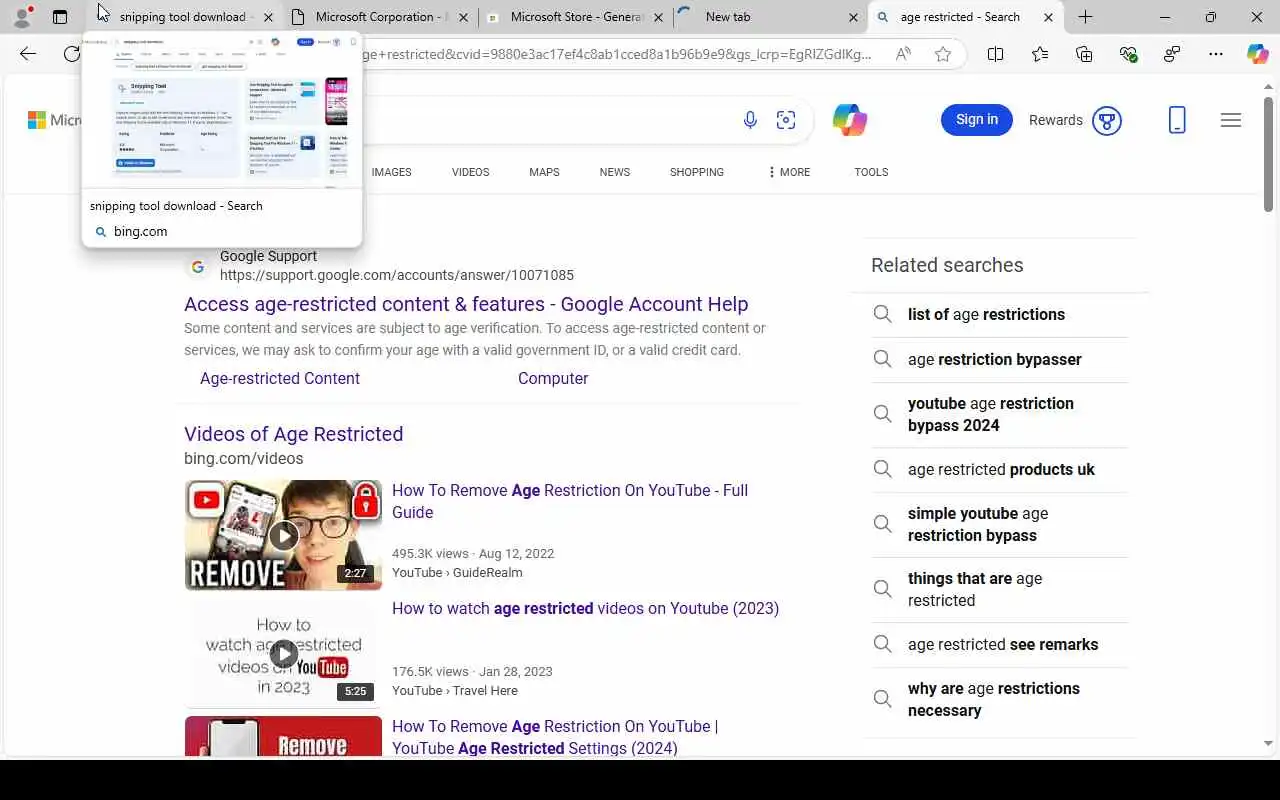Click the Rewards label
This screenshot has height=800, width=1280.
(1056, 120)
